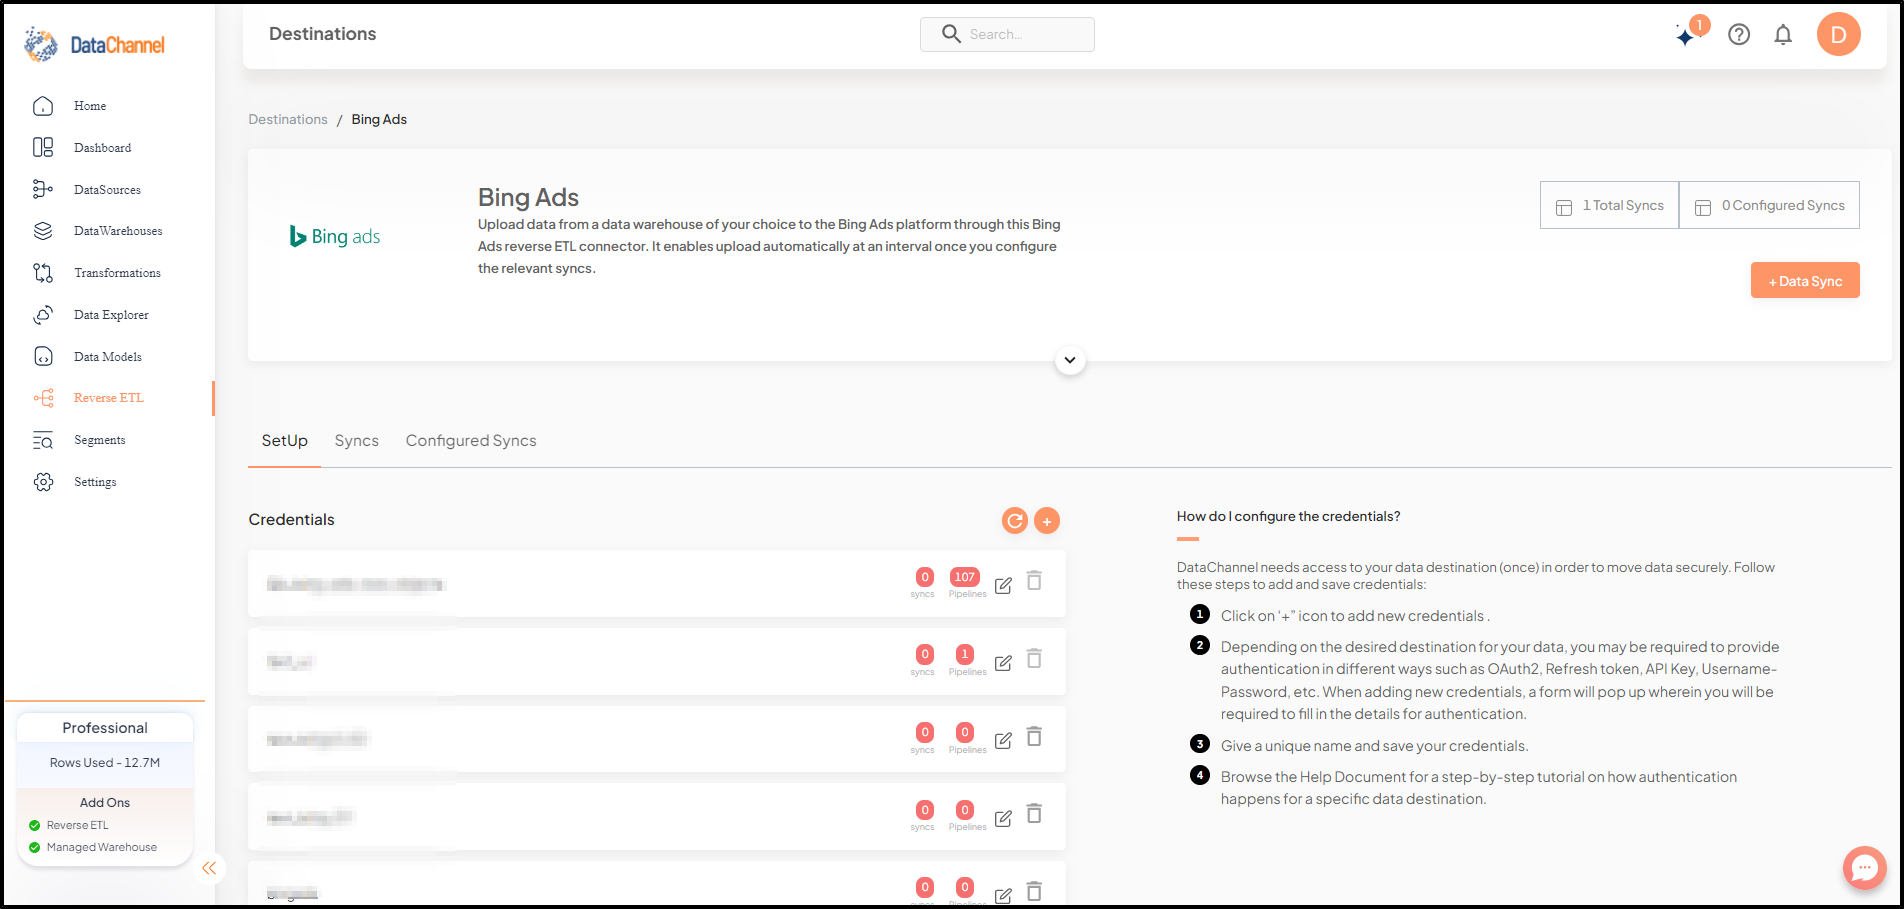The height and width of the screenshot is (909, 1904).
Task: Go back to Destinations via breadcrumb
Action: (x=288, y=119)
